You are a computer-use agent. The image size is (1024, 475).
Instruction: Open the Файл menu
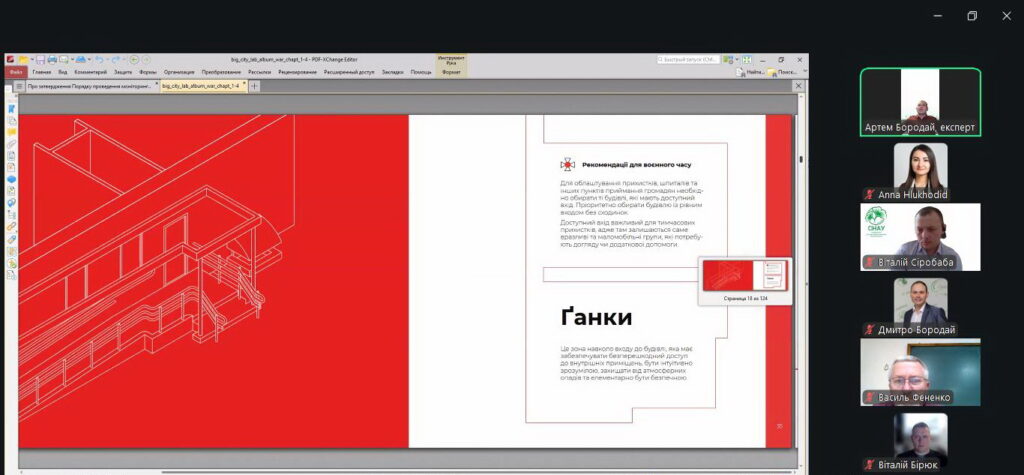[x=16, y=73]
